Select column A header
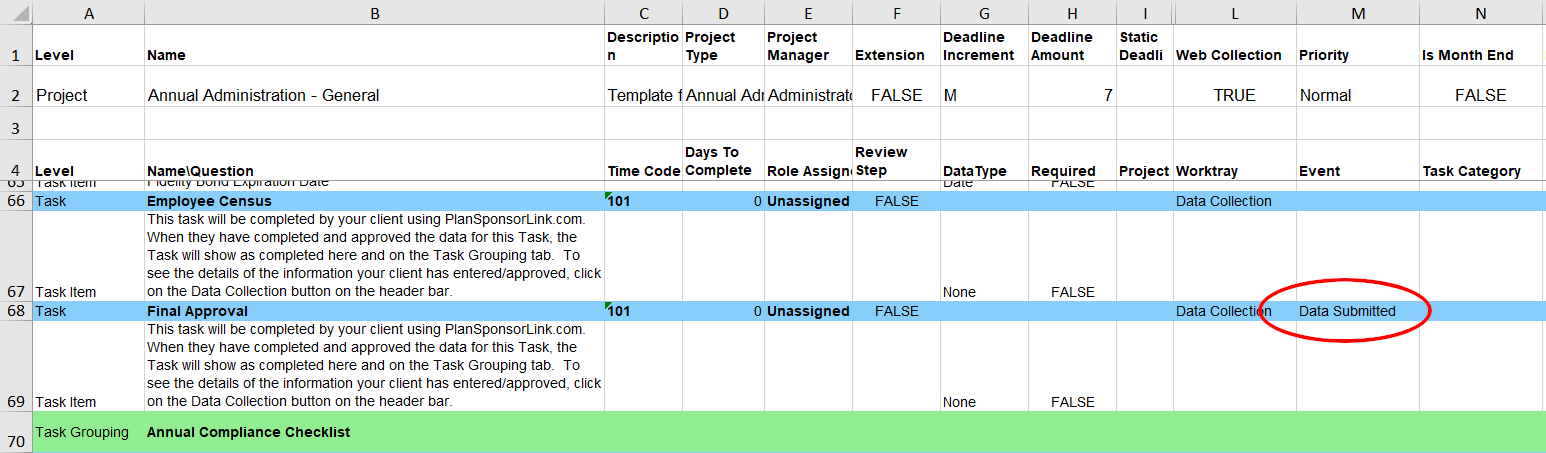This screenshot has height=453, width=1546. tap(89, 12)
